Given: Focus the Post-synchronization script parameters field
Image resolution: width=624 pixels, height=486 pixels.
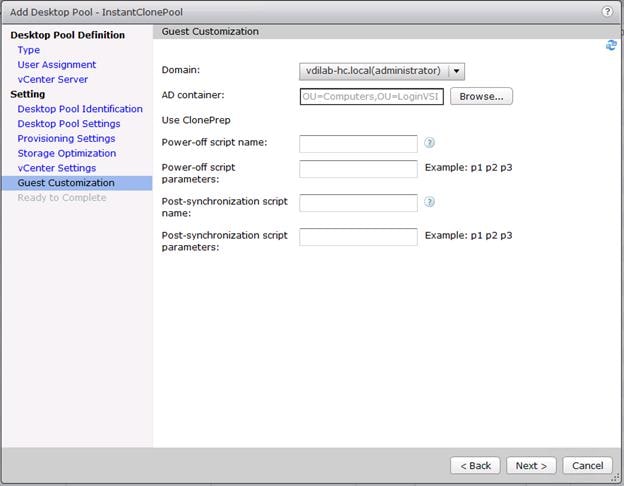Looking at the screenshot, I should tap(358, 237).
